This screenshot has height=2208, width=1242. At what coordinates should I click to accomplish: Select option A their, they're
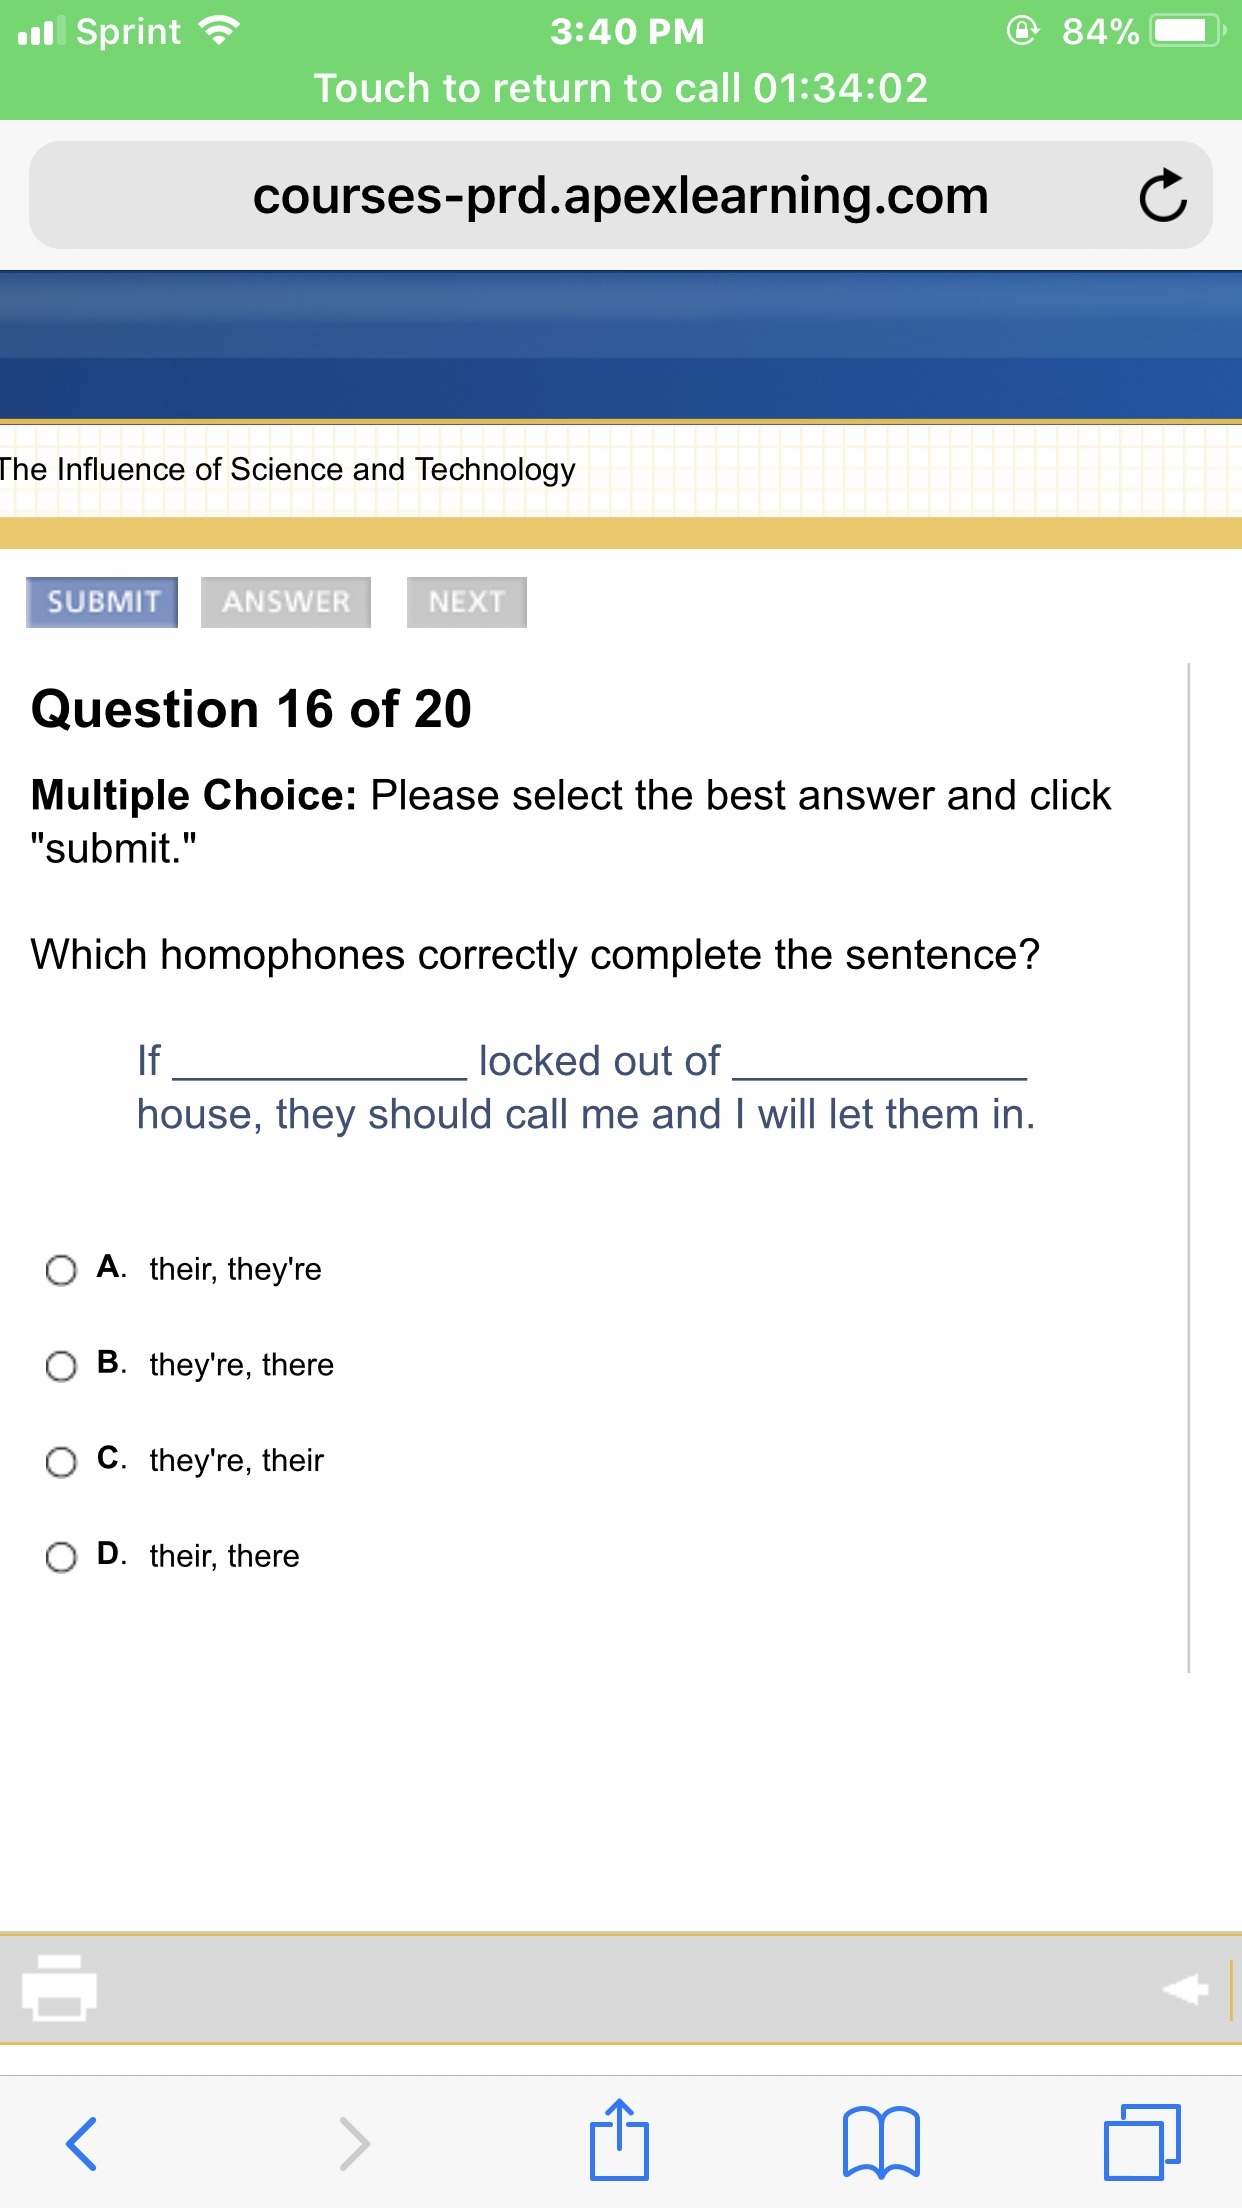[61, 1270]
